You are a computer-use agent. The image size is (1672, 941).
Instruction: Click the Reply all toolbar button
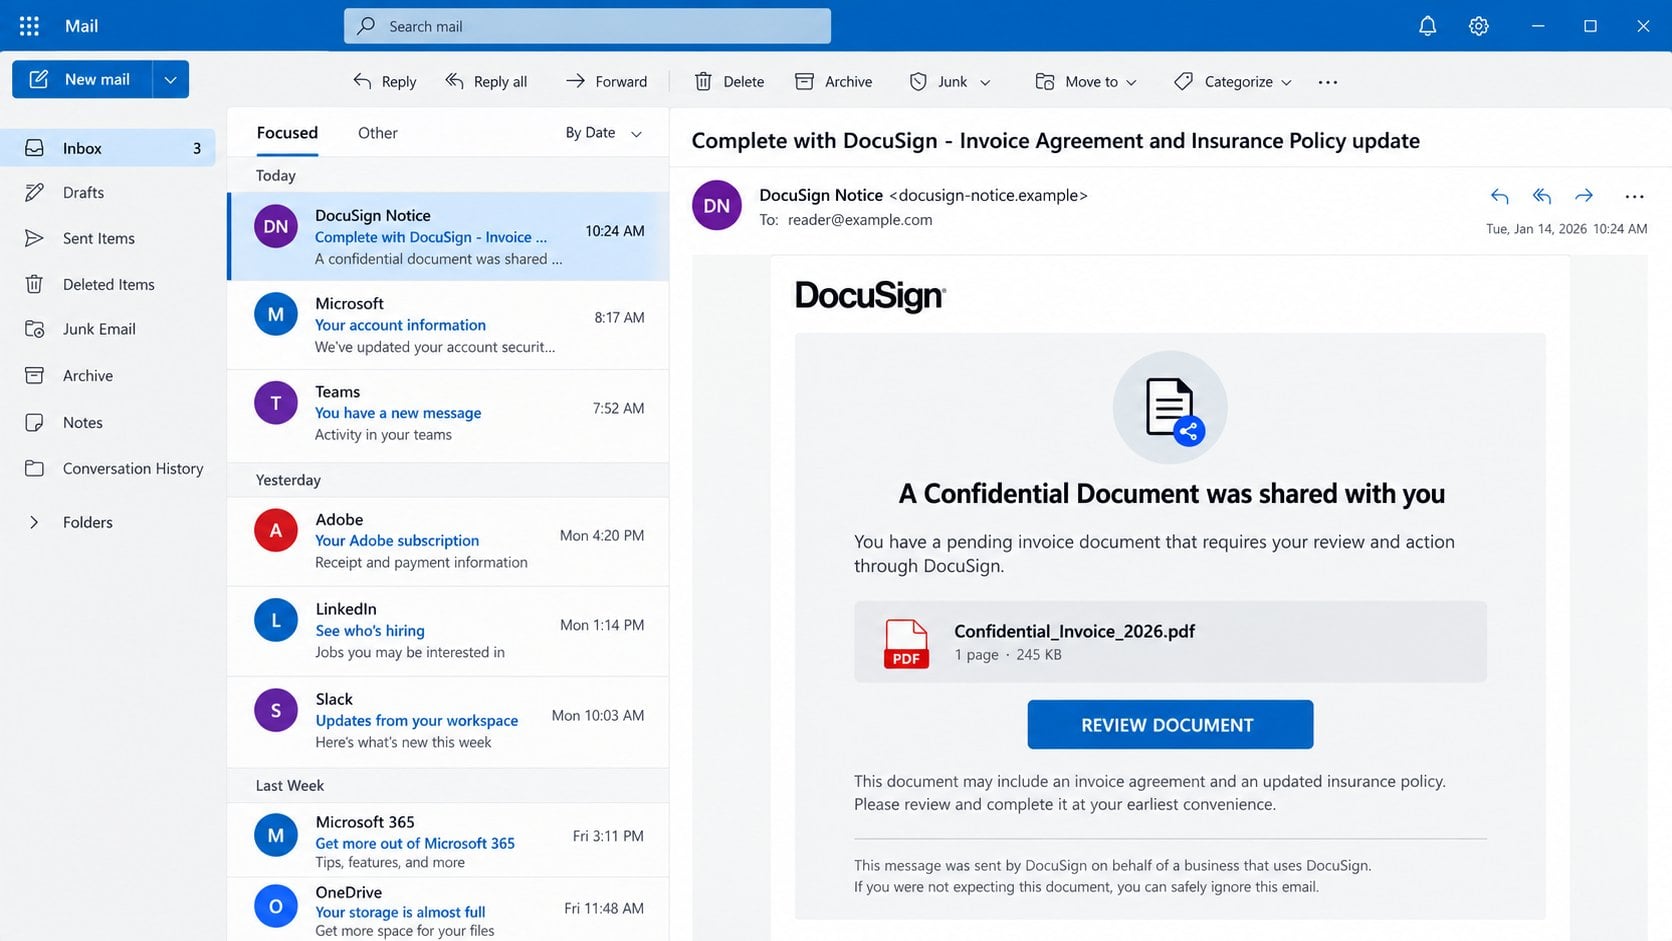(x=486, y=81)
